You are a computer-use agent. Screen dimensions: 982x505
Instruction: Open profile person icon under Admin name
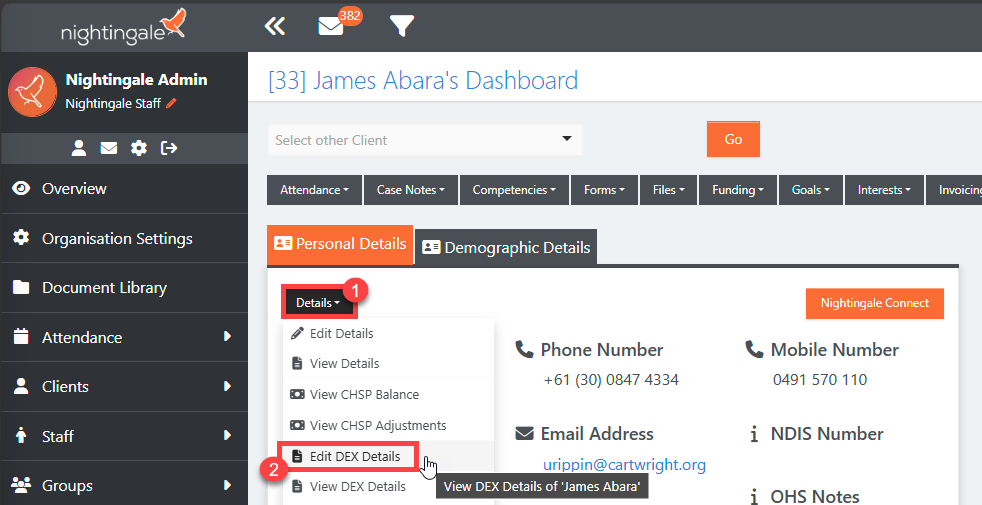click(79, 148)
